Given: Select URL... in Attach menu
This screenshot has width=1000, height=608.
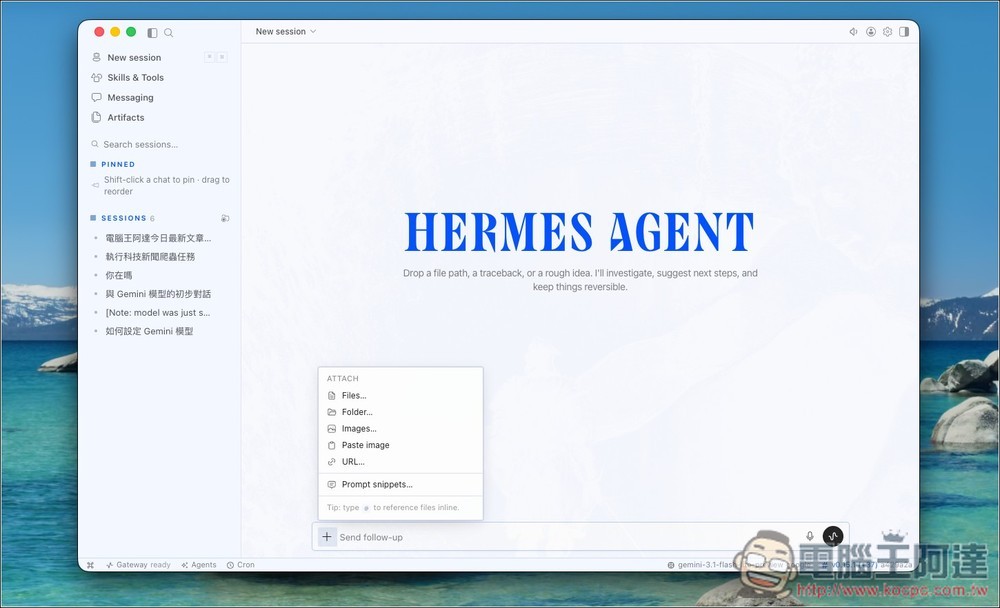Looking at the screenshot, I should (400, 462).
